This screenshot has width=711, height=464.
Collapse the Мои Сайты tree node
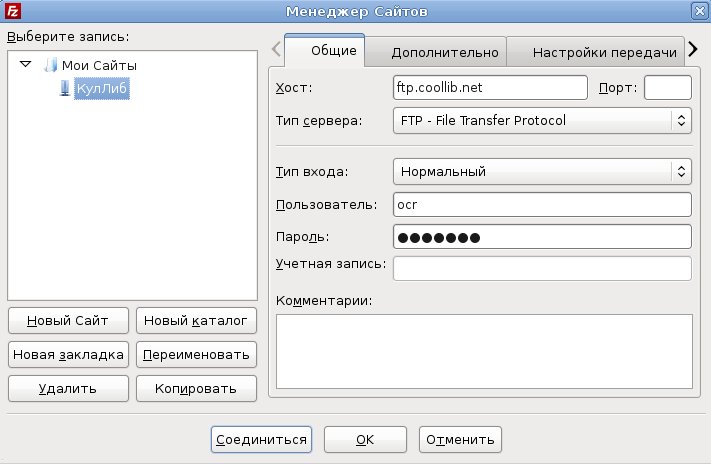pyautogui.click(x=26, y=65)
